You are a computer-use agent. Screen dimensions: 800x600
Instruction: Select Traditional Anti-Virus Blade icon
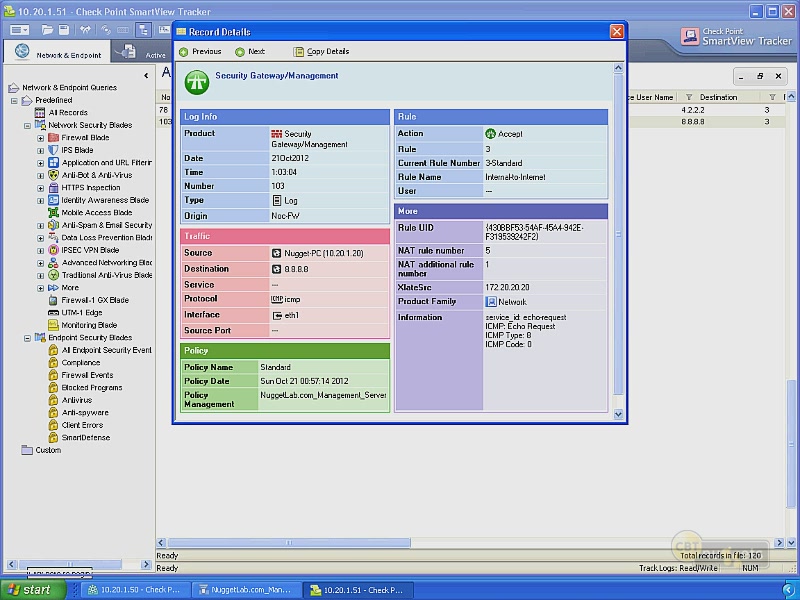click(53, 275)
